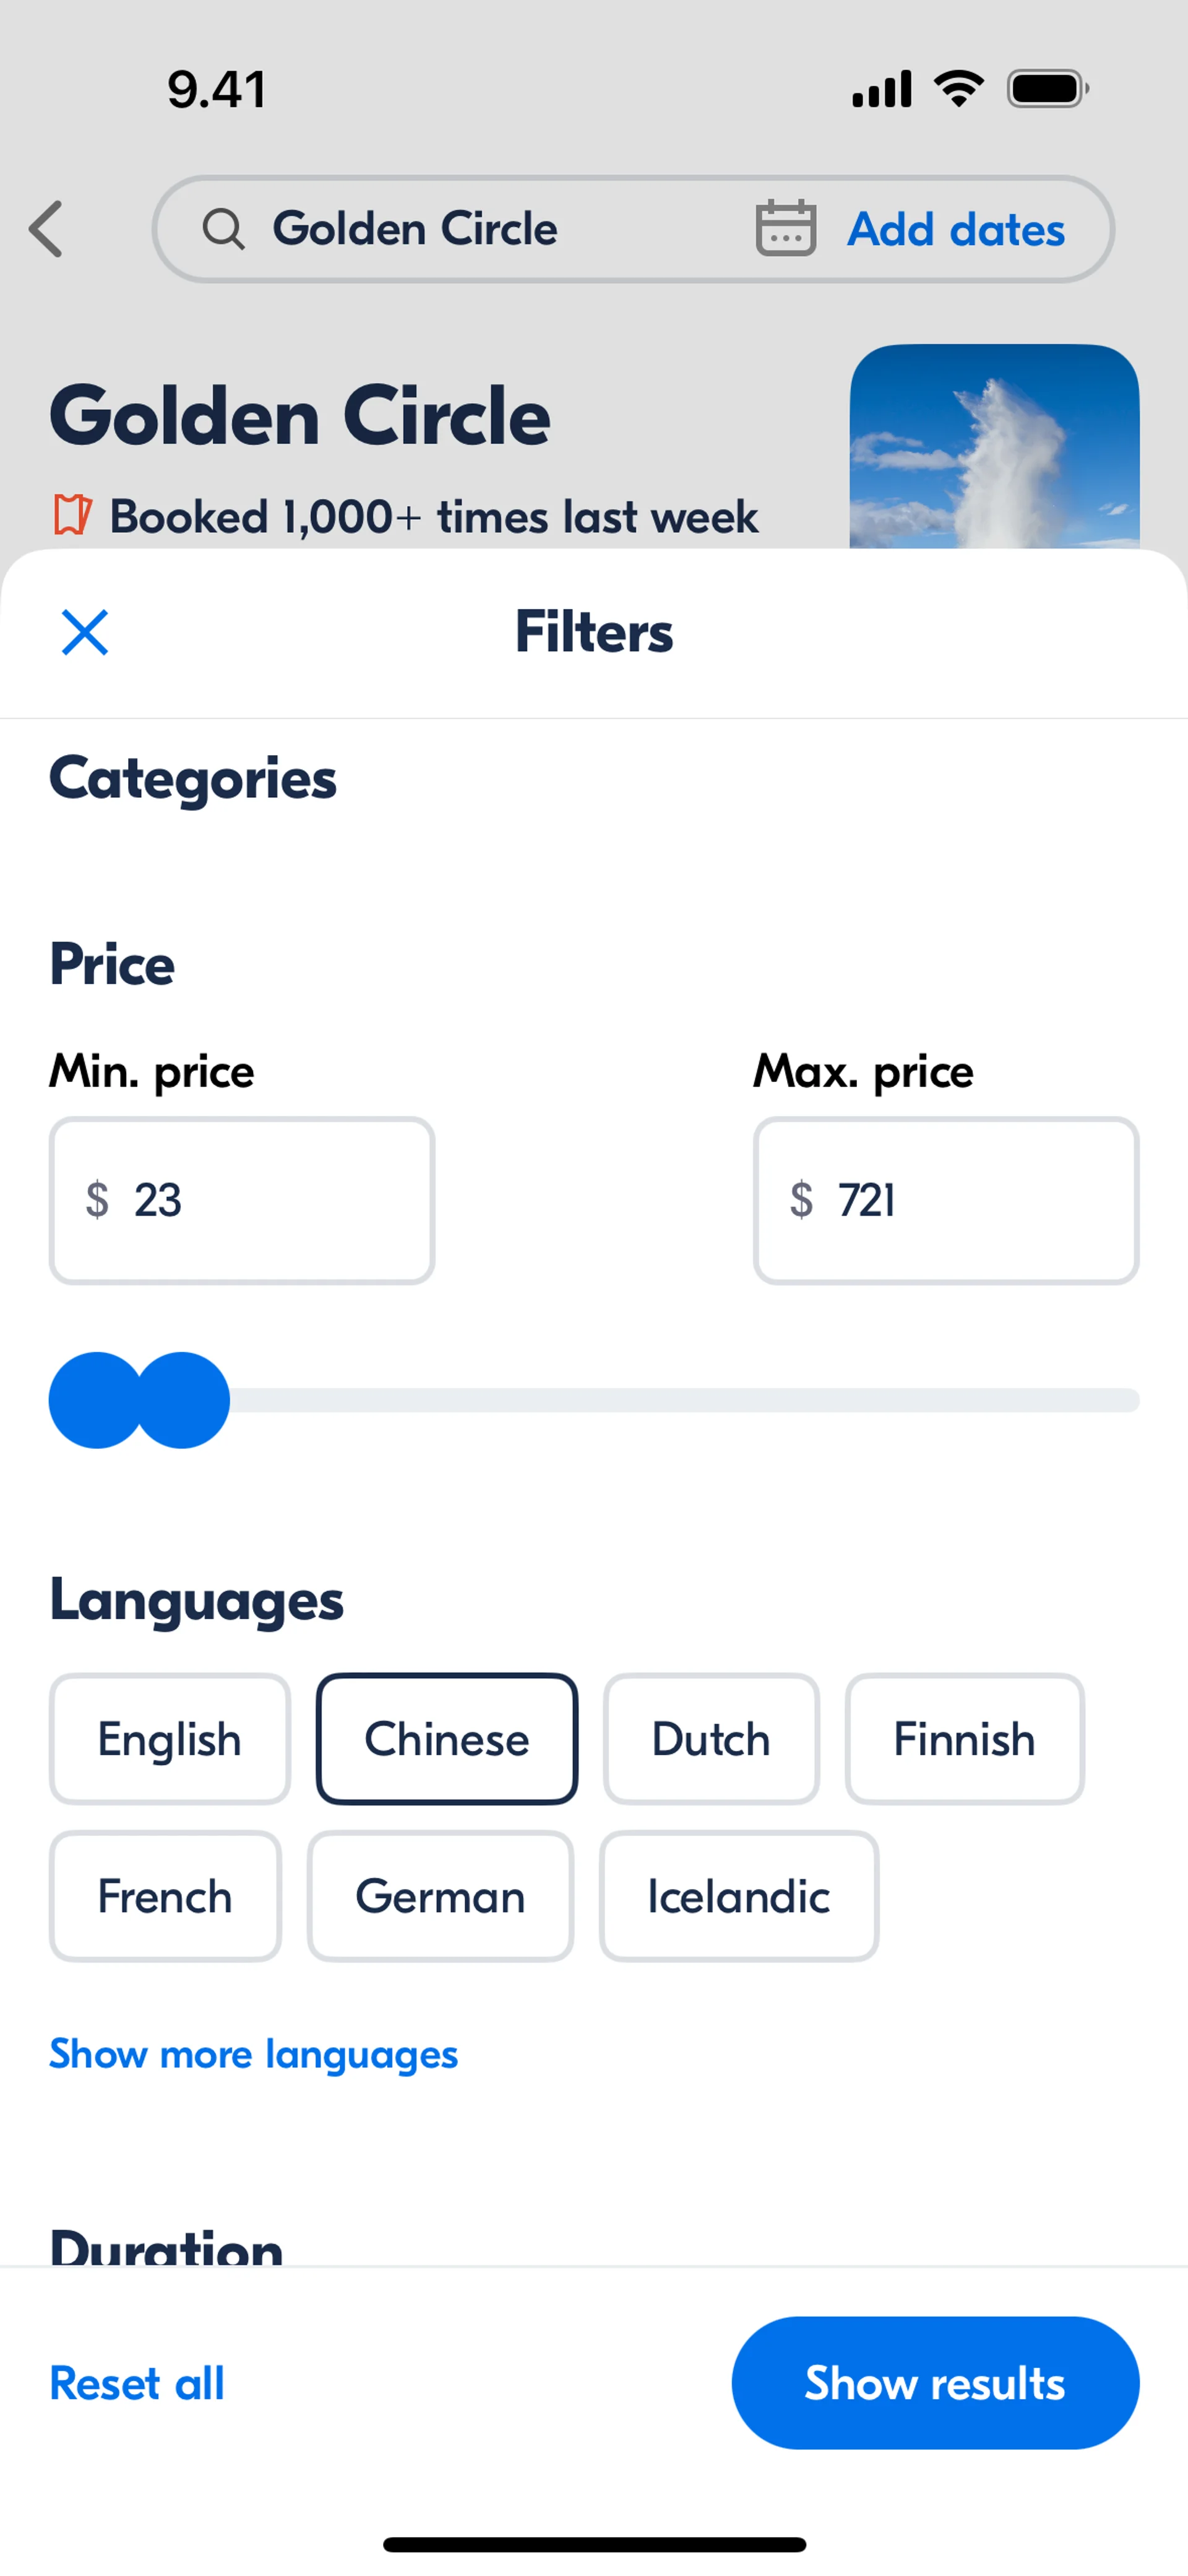Select the Finnish language chip

(964, 1739)
